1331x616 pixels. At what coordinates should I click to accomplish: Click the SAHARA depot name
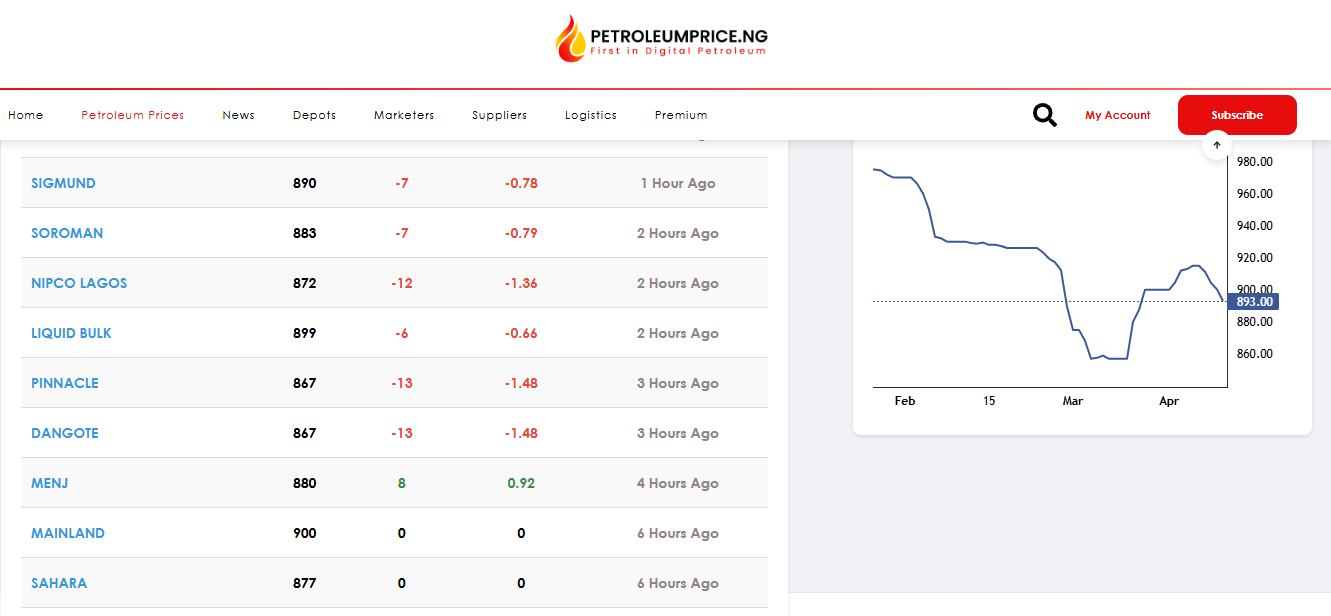(x=59, y=583)
